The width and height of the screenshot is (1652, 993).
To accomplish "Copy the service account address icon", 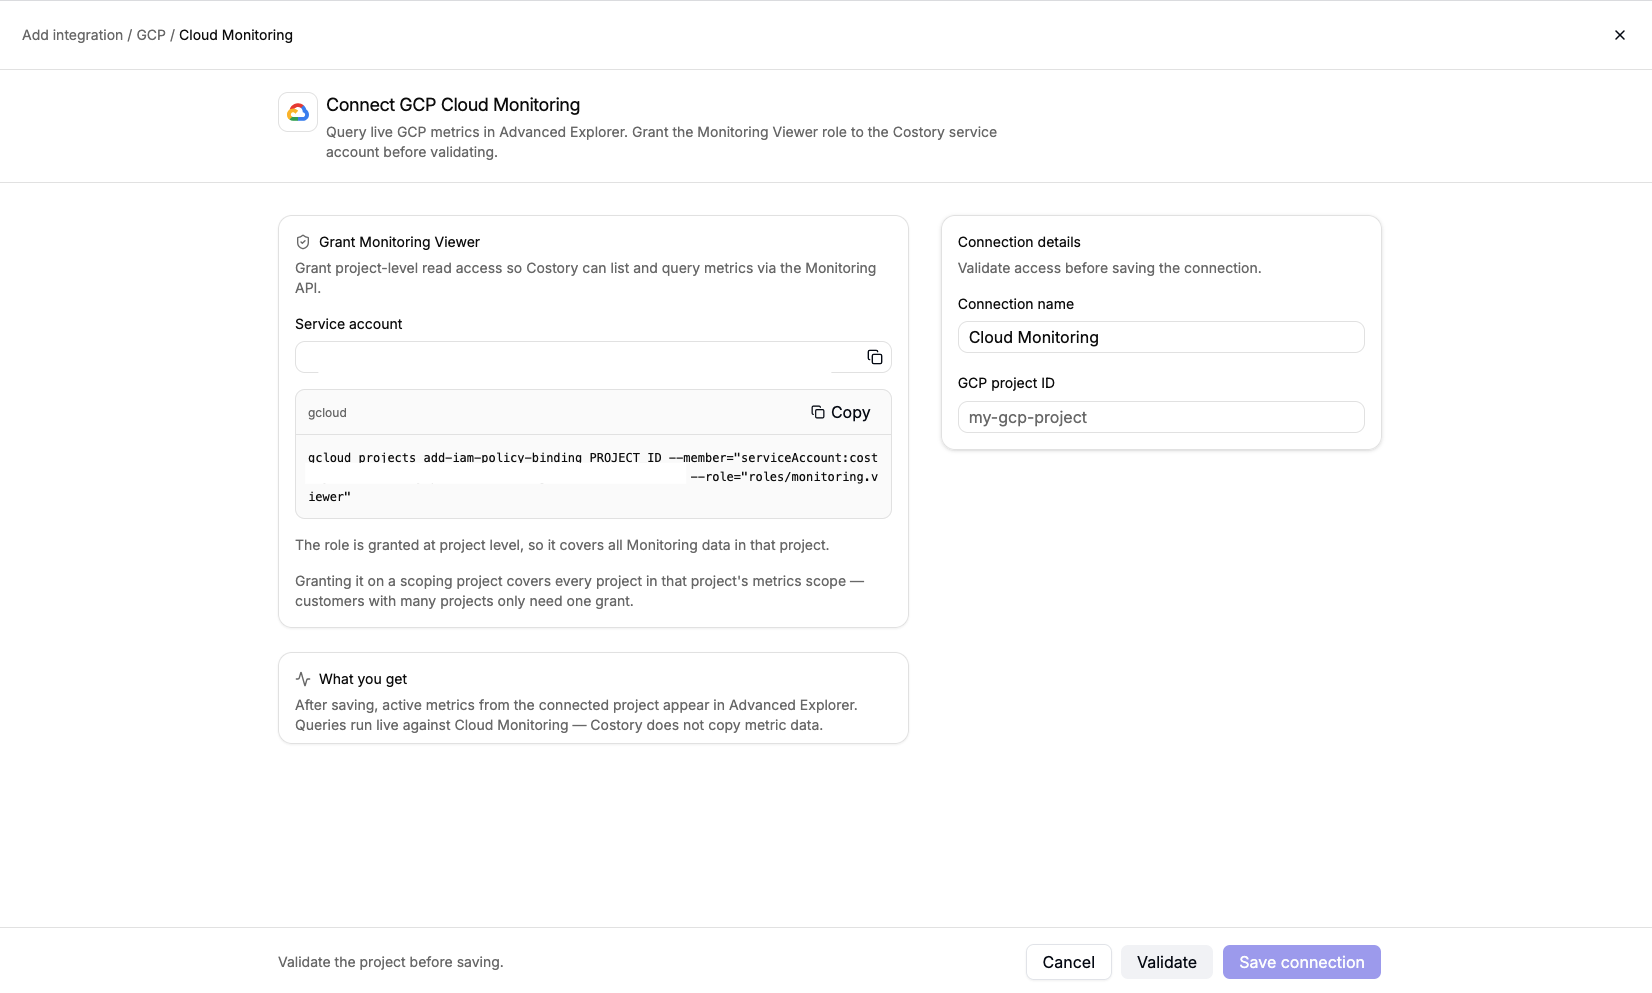I will [x=875, y=357].
